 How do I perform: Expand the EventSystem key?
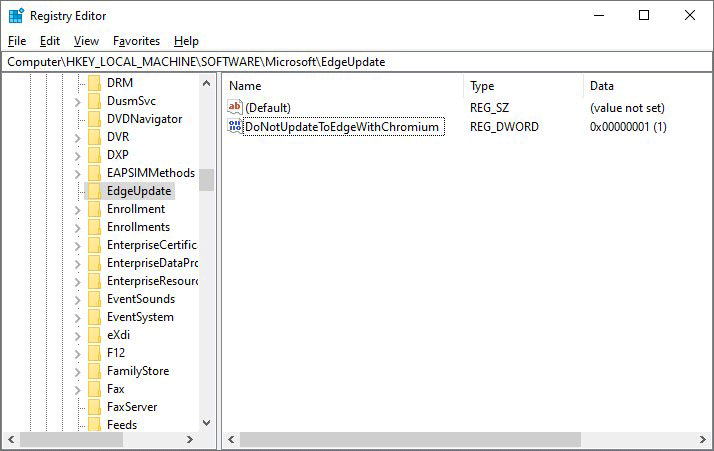[77, 318]
